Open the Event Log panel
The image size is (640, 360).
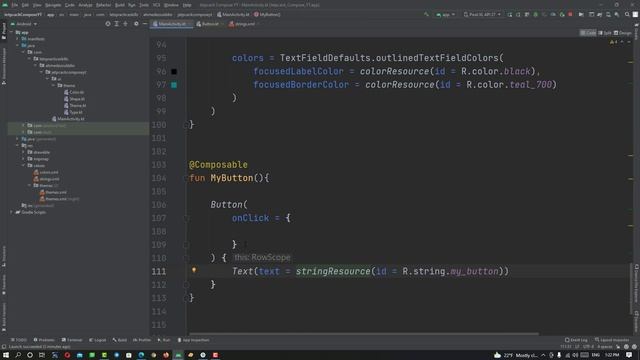pos(576,340)
